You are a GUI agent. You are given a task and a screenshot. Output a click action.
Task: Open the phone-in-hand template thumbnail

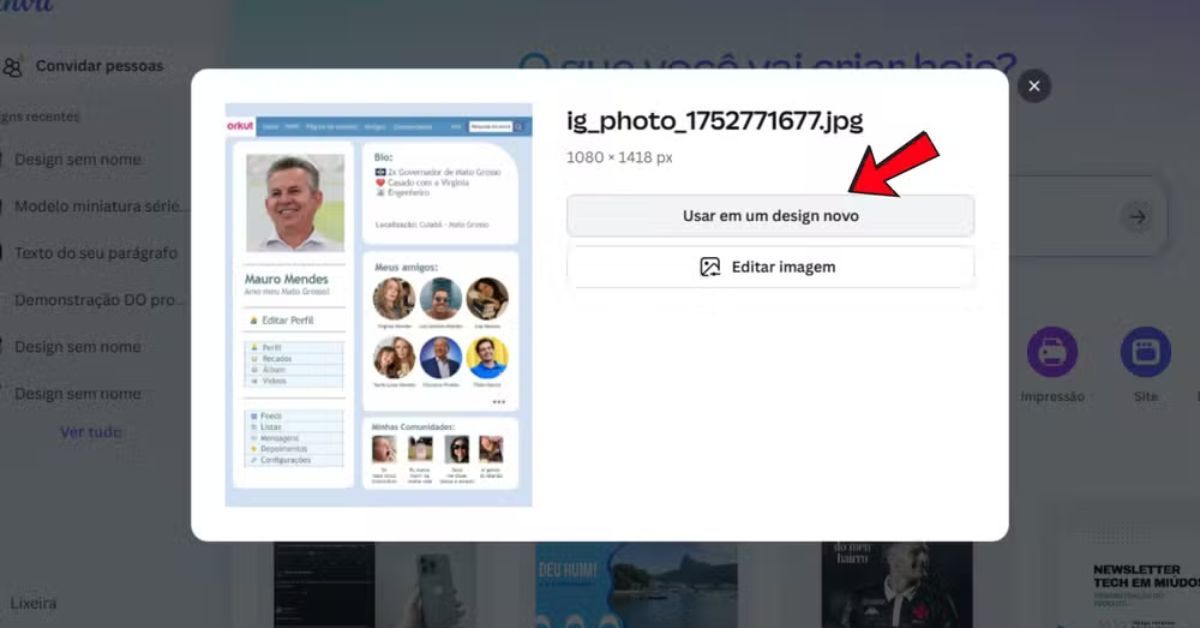426,585
